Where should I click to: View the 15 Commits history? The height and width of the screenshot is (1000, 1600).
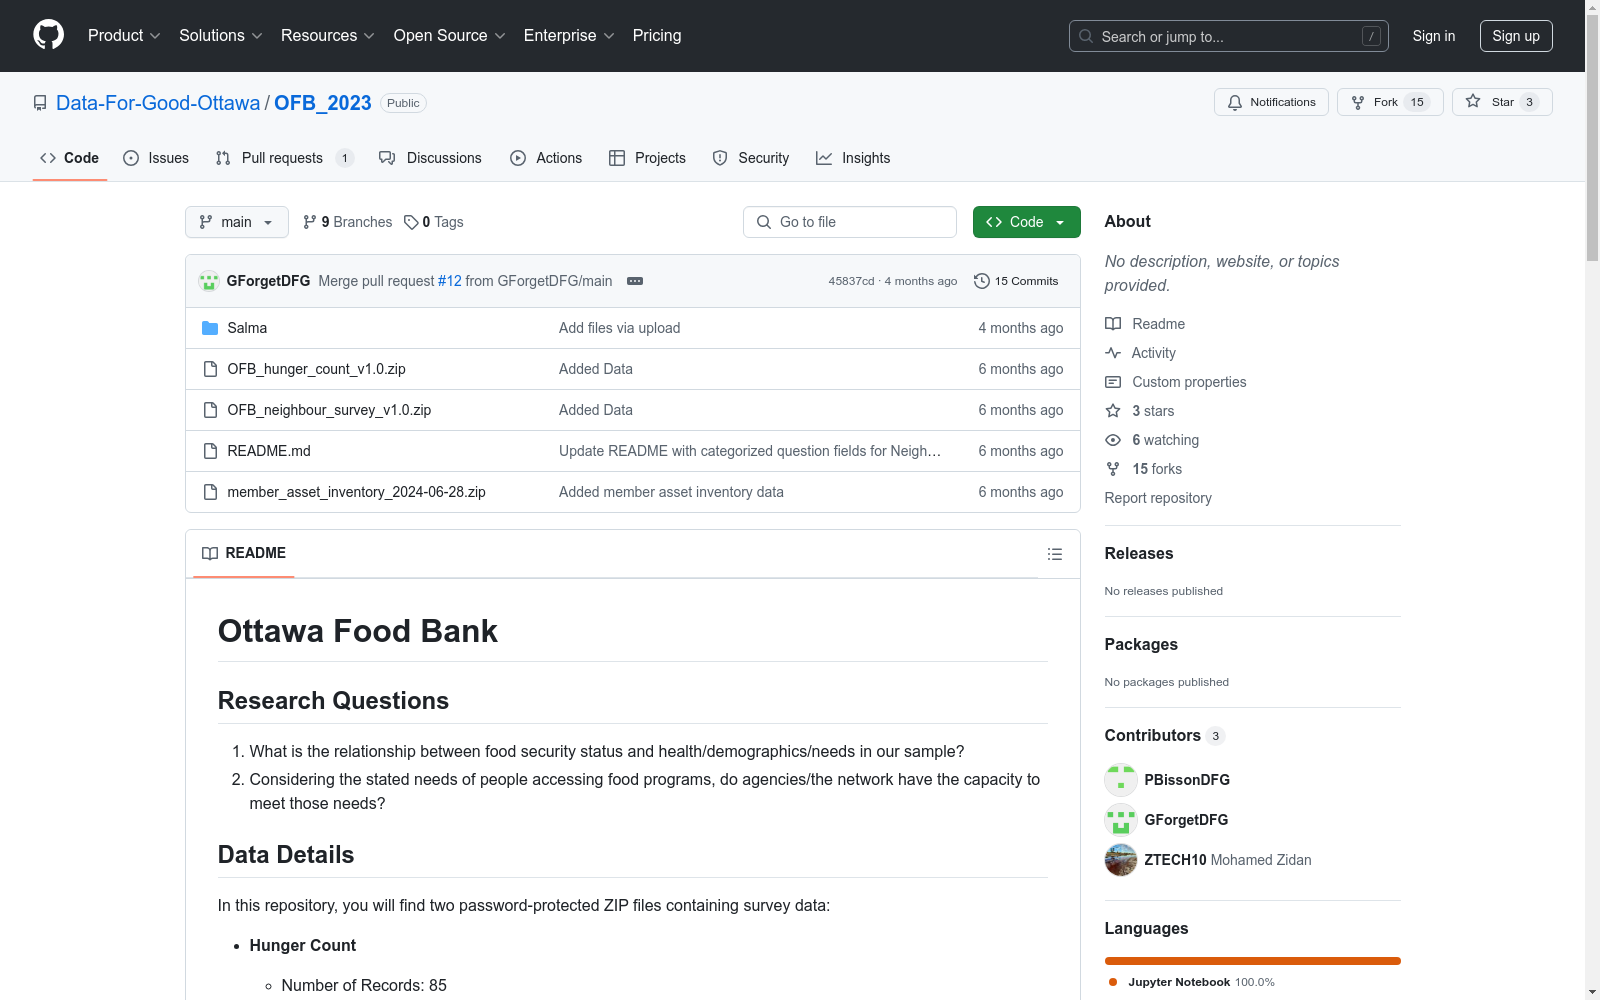tap(1016, 281)
